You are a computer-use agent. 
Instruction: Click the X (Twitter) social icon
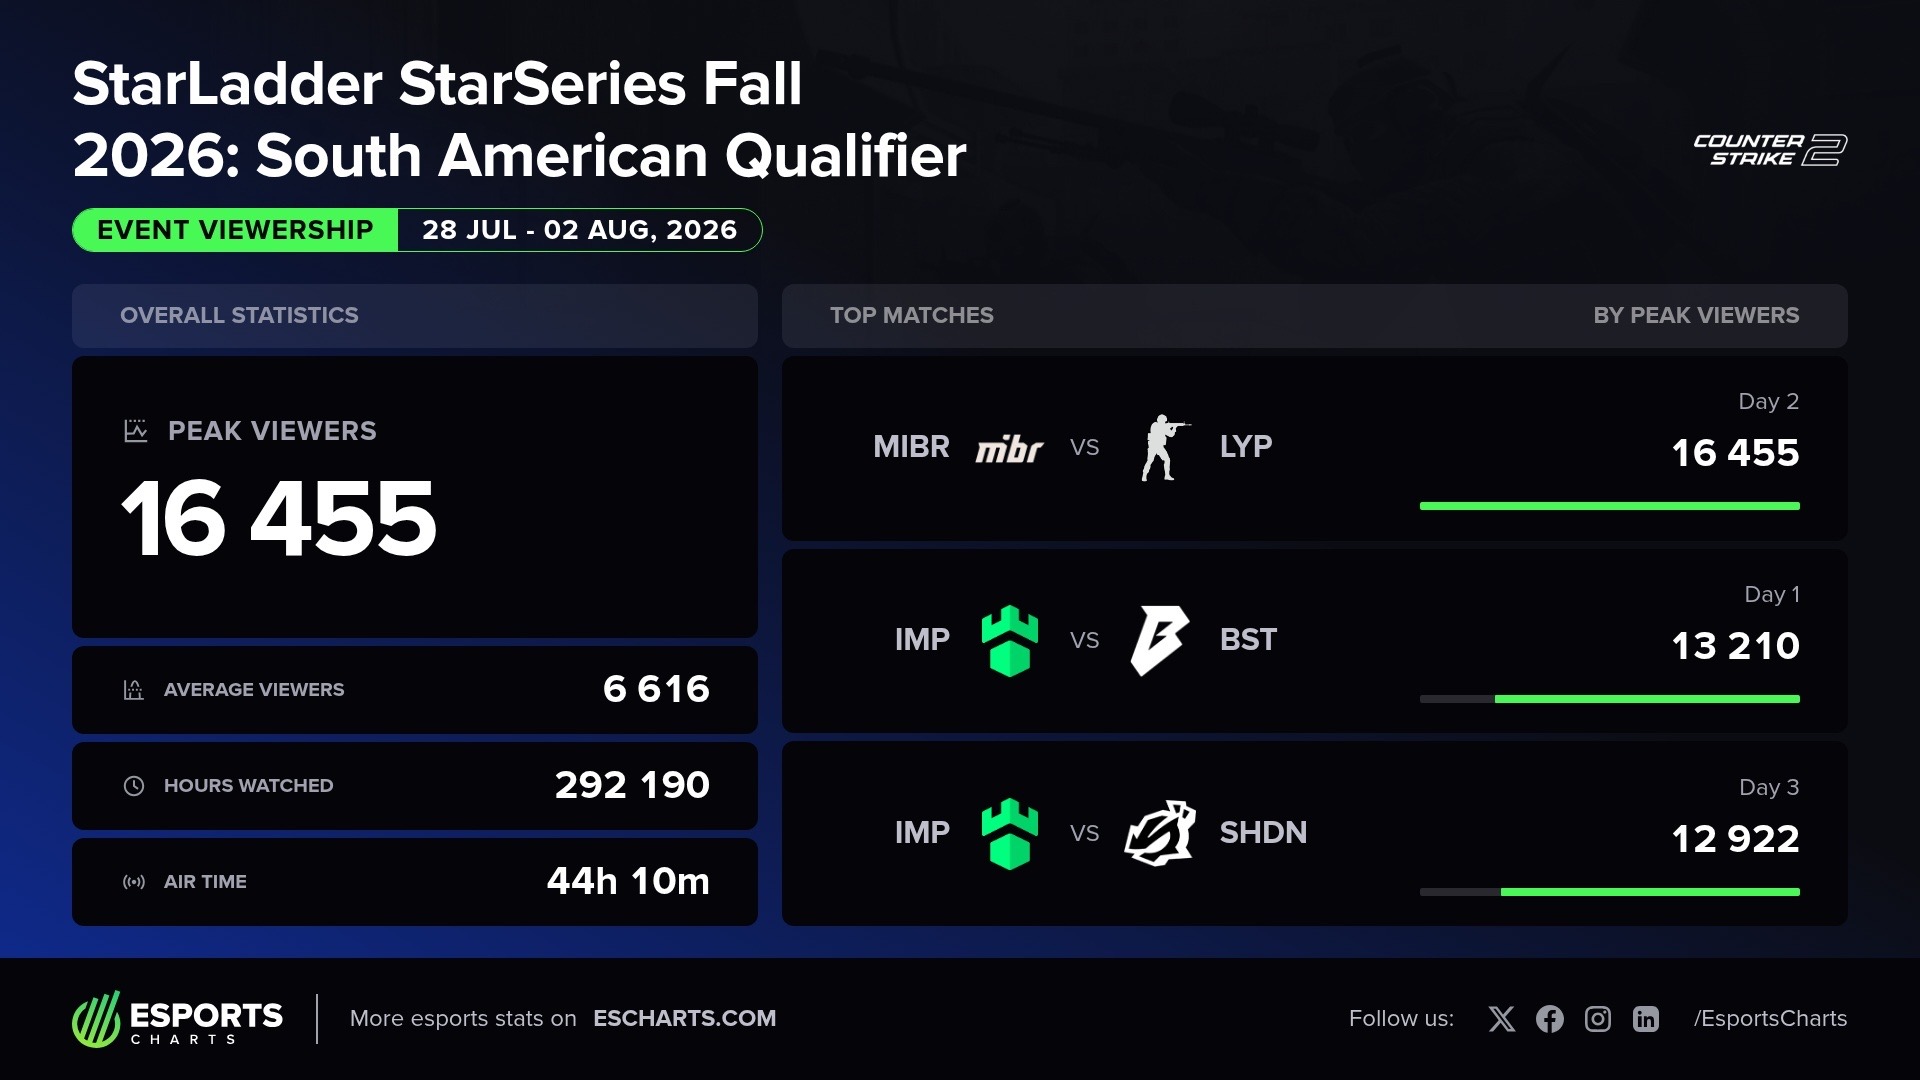point(1501,1019)
